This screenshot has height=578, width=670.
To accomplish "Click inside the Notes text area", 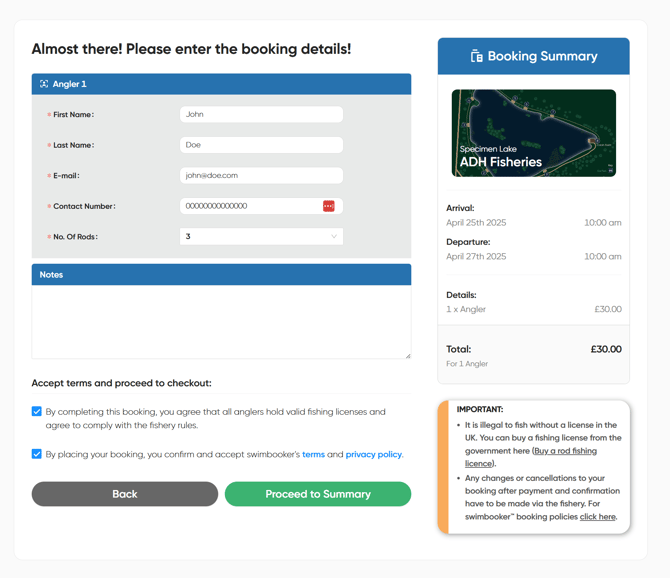I will point(221,322).
